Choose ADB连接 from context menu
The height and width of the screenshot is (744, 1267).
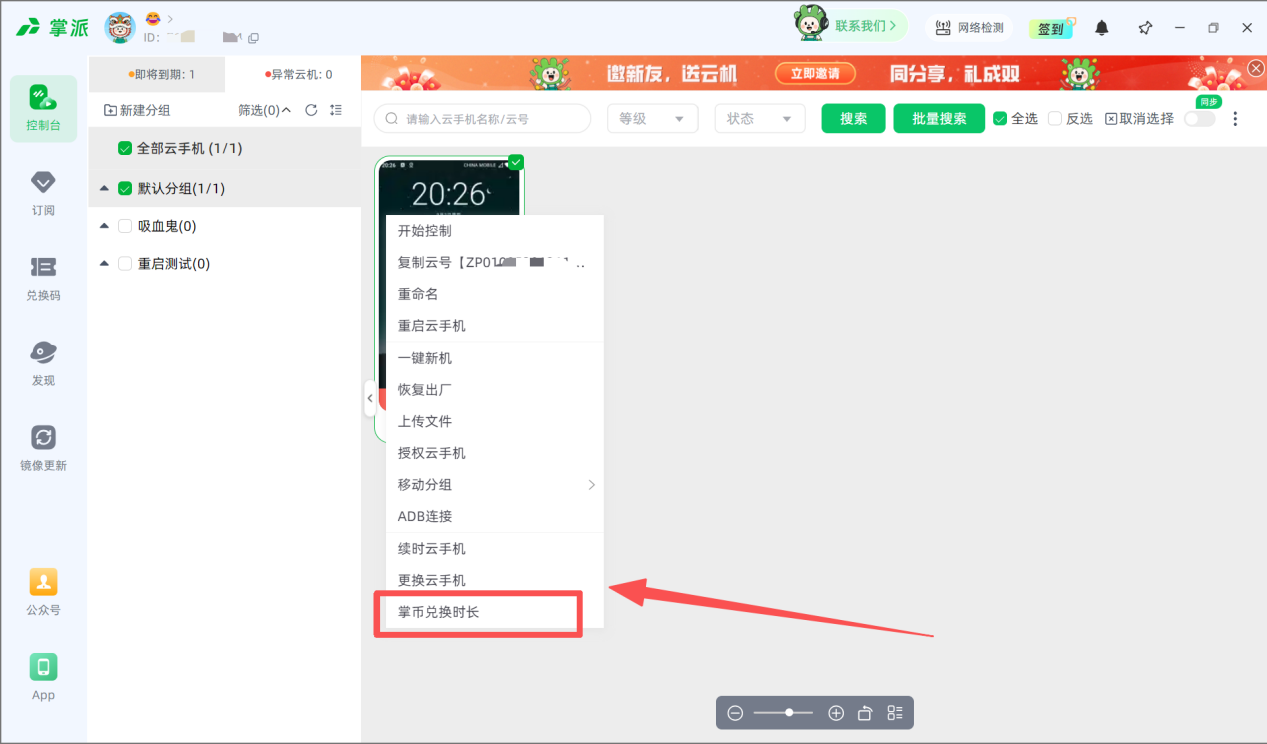(x=495, y=517)
